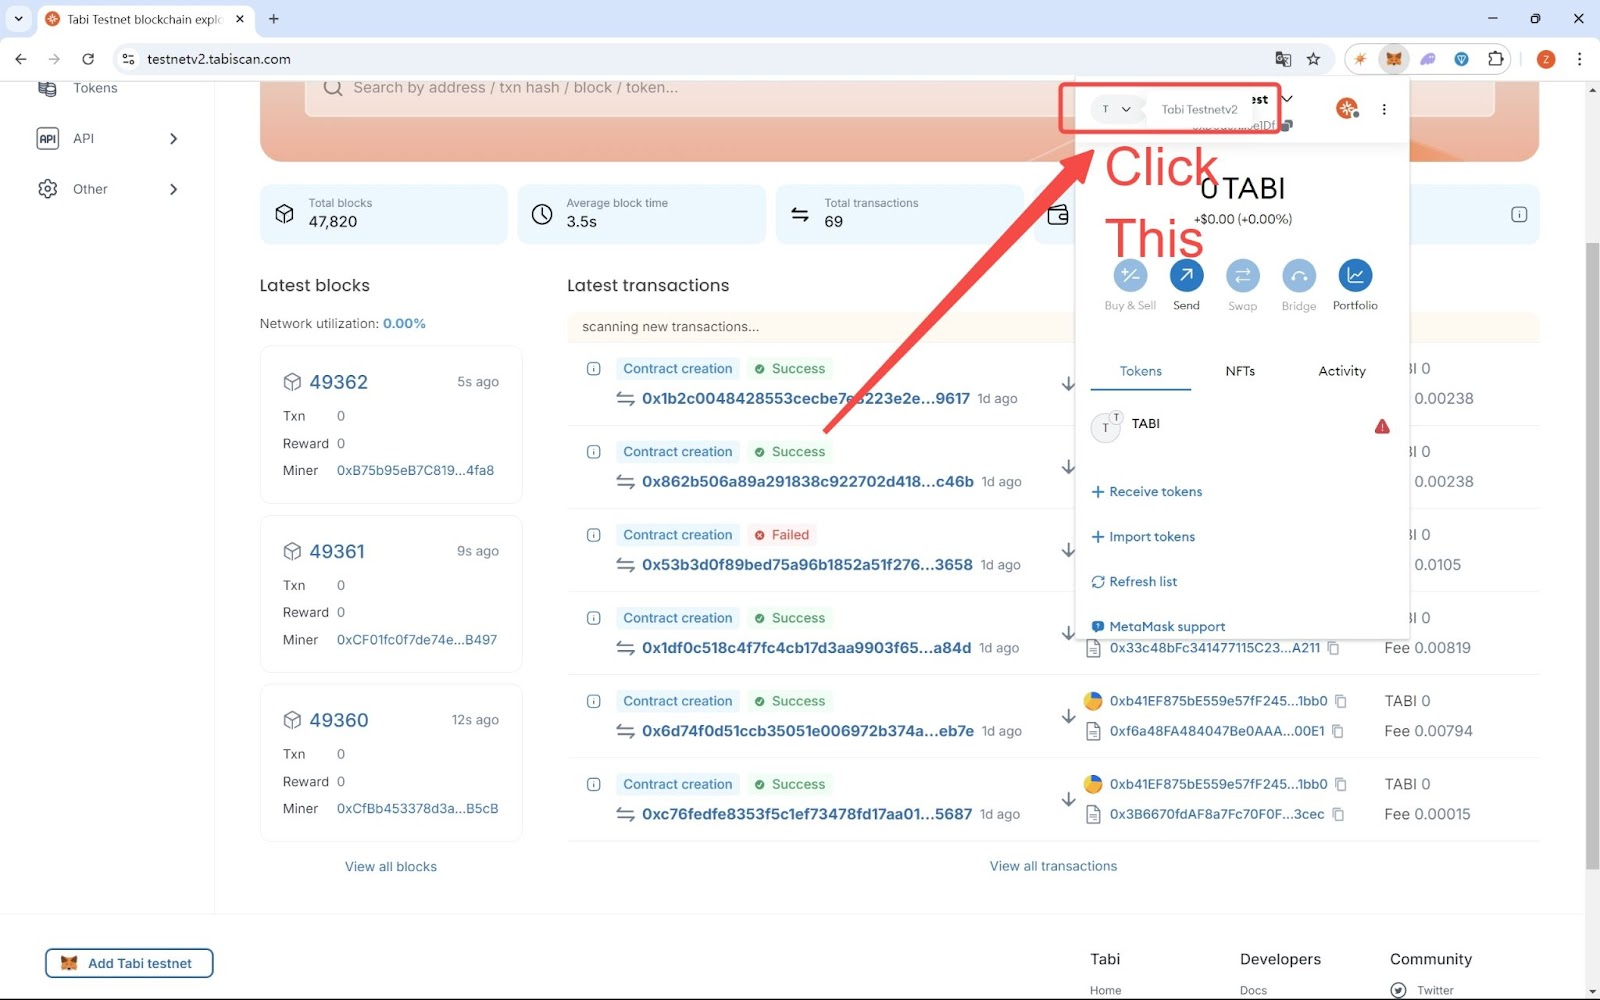
Task: Expand the Other sidebar menu
Action: click(x=108, y=189)
